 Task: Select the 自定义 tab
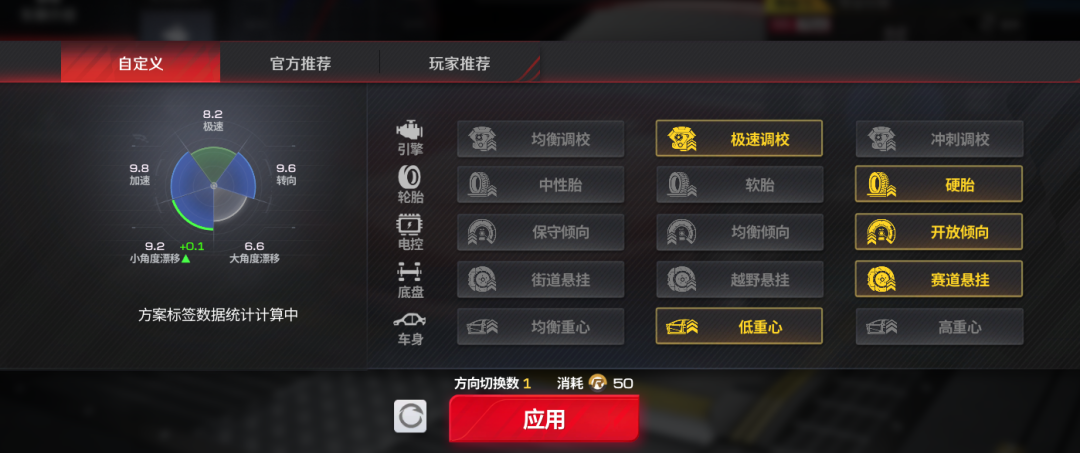(141, 63)
